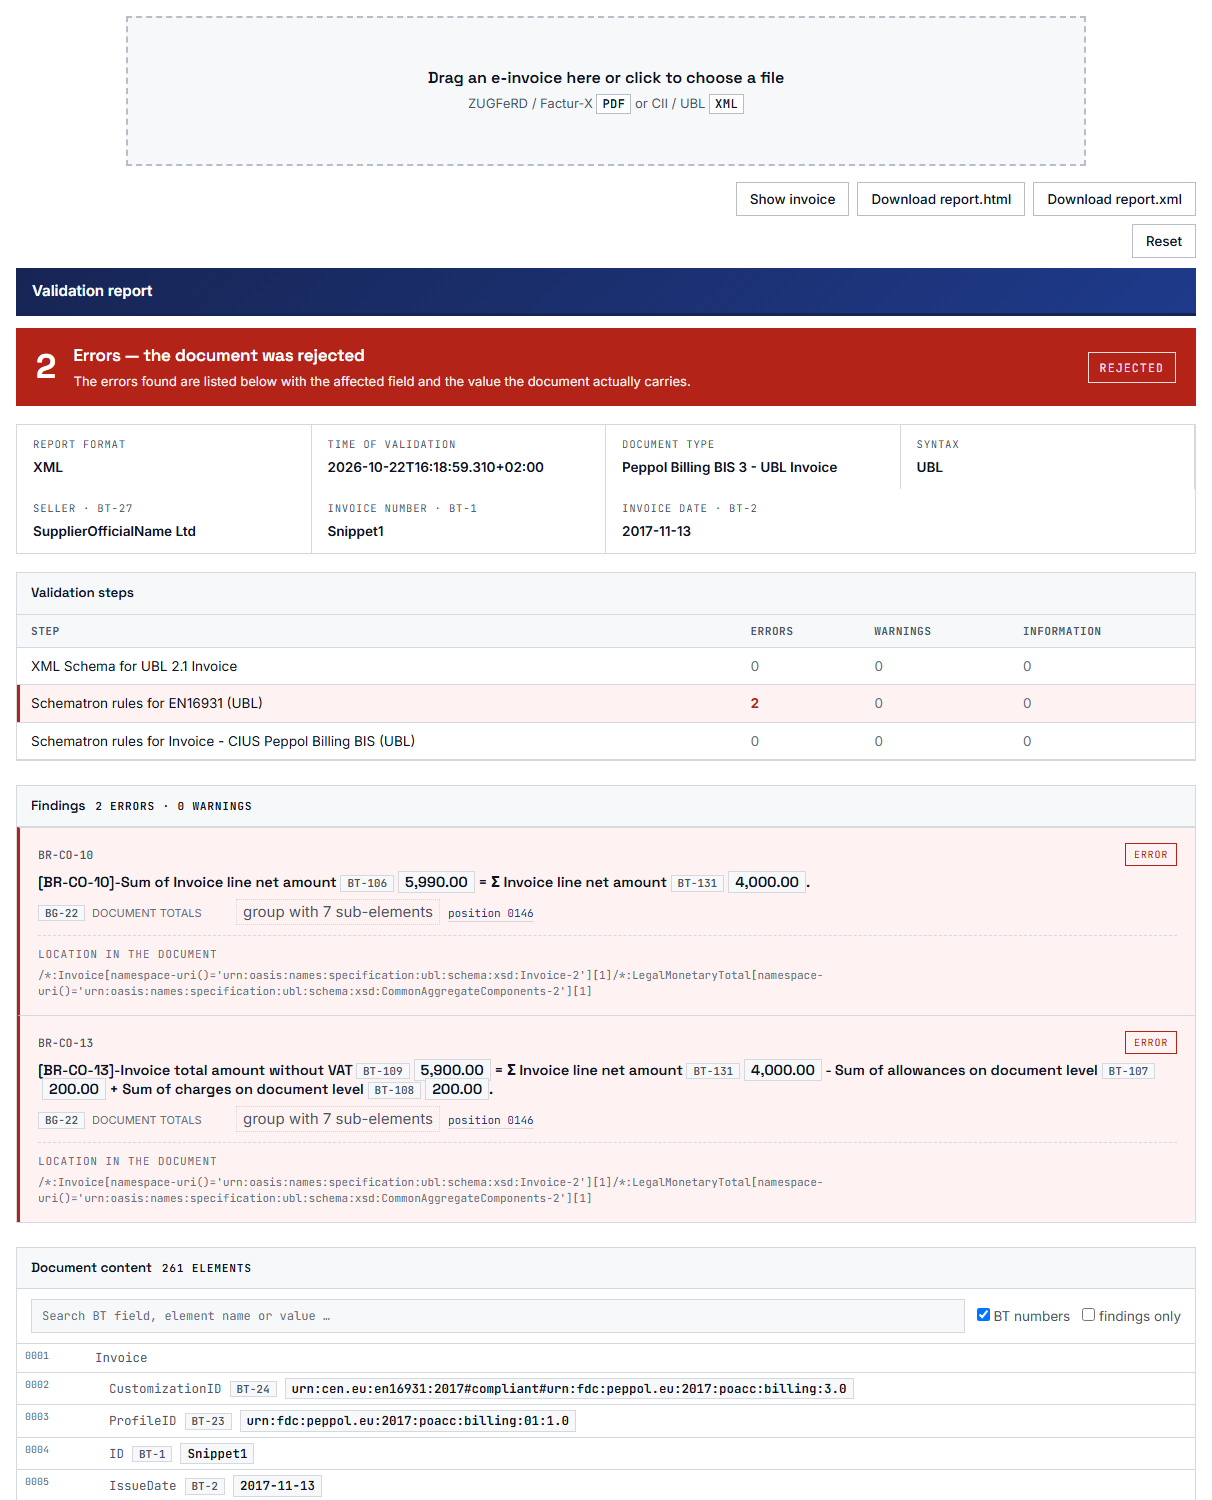Image resolution: width=1212 pixels, height=1500 pixels.
Task: Click the 5,900.00 amount value
Action: pos(452,1070)
